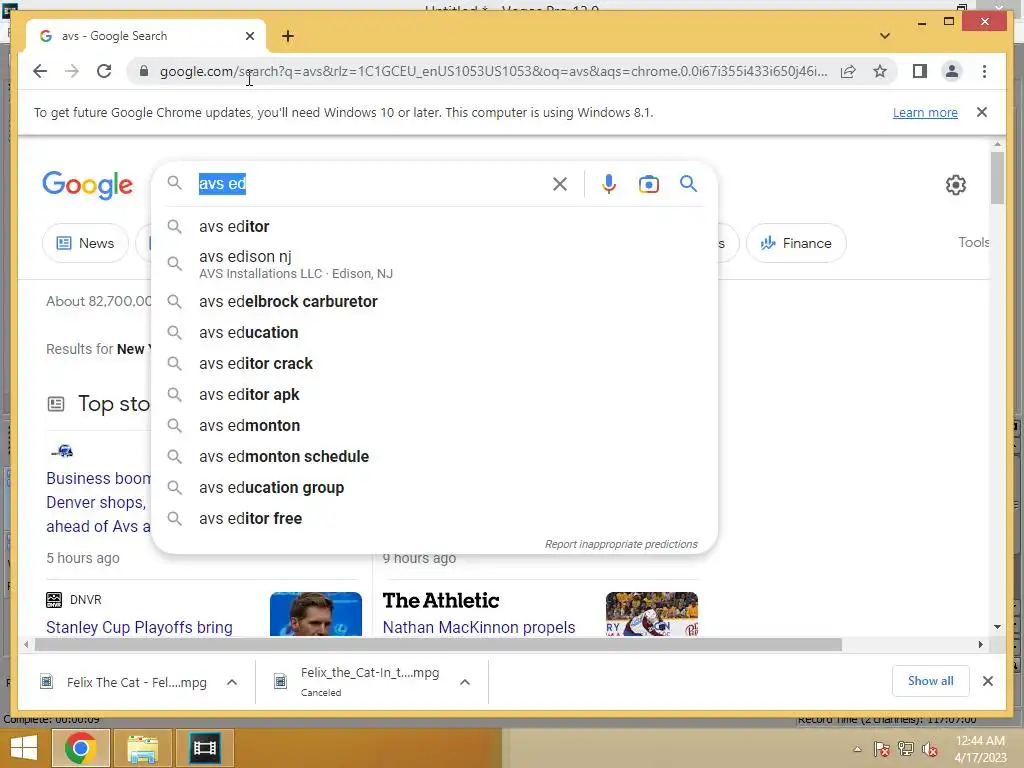This screenshot has width=1024, height=768.
Task: Open Google quick settings gear
Action: pyautogui.click(x=955, y=185)
